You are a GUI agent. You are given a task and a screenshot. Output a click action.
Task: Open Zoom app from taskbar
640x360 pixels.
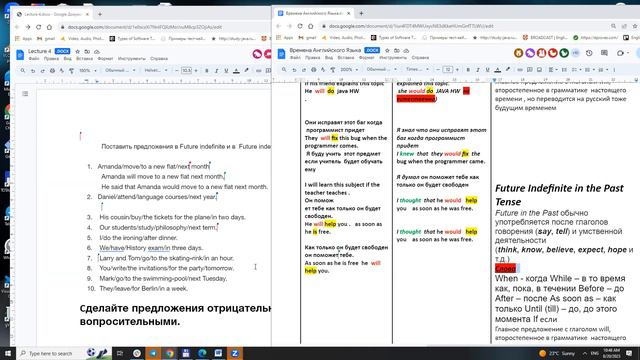point(235,353)
